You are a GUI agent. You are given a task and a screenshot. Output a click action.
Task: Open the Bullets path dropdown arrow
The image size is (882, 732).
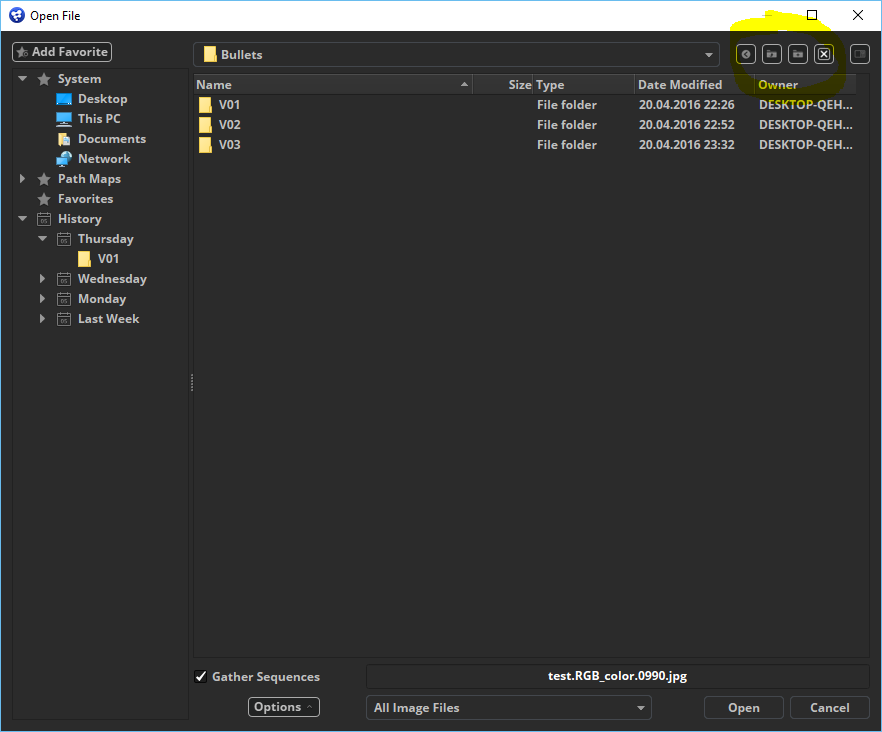[x=709, y=55]
